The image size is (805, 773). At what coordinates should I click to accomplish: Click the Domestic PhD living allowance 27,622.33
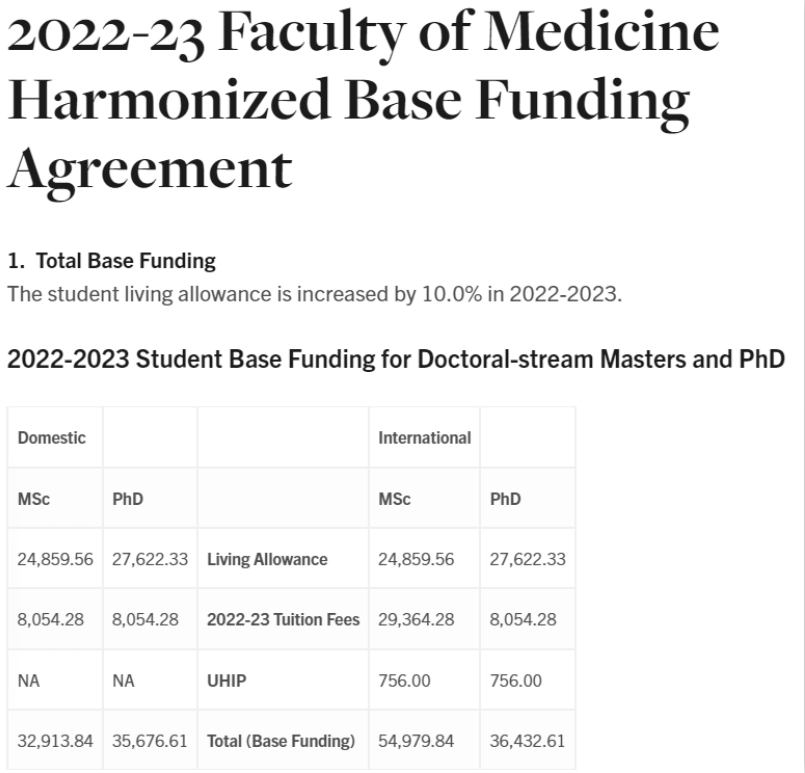[150, 560]
